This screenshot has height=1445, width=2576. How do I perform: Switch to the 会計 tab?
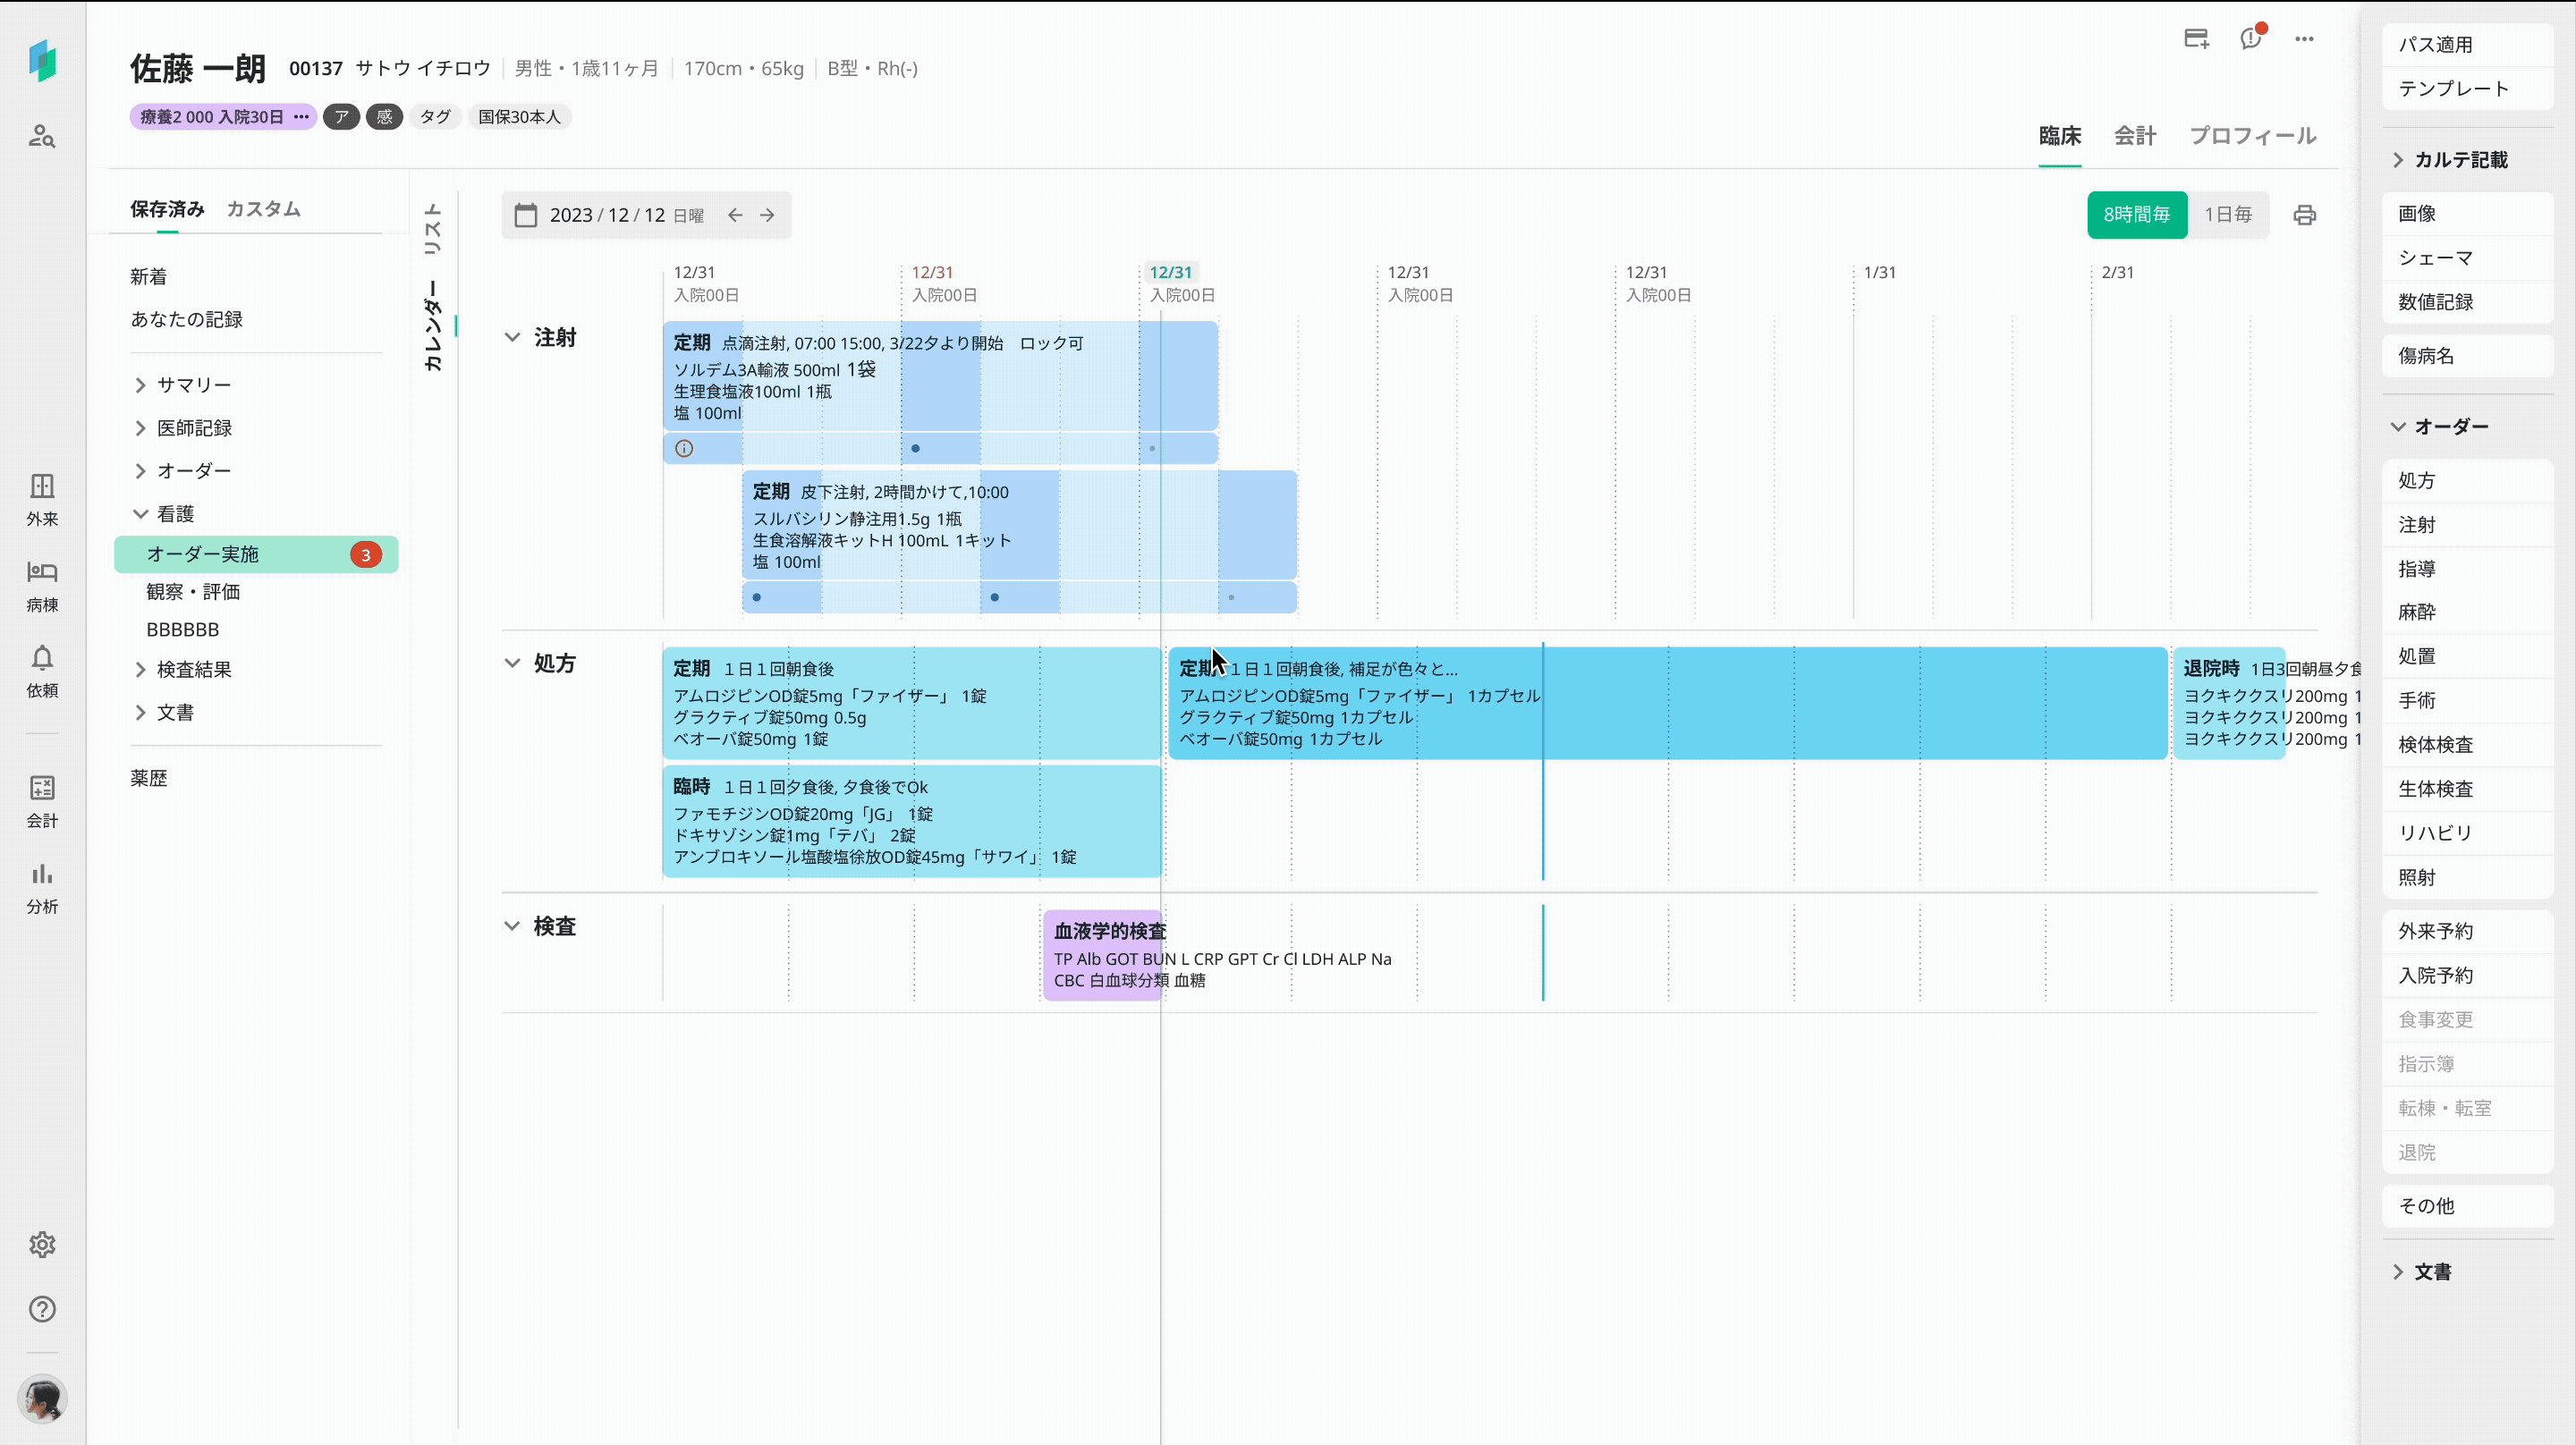2134,136
